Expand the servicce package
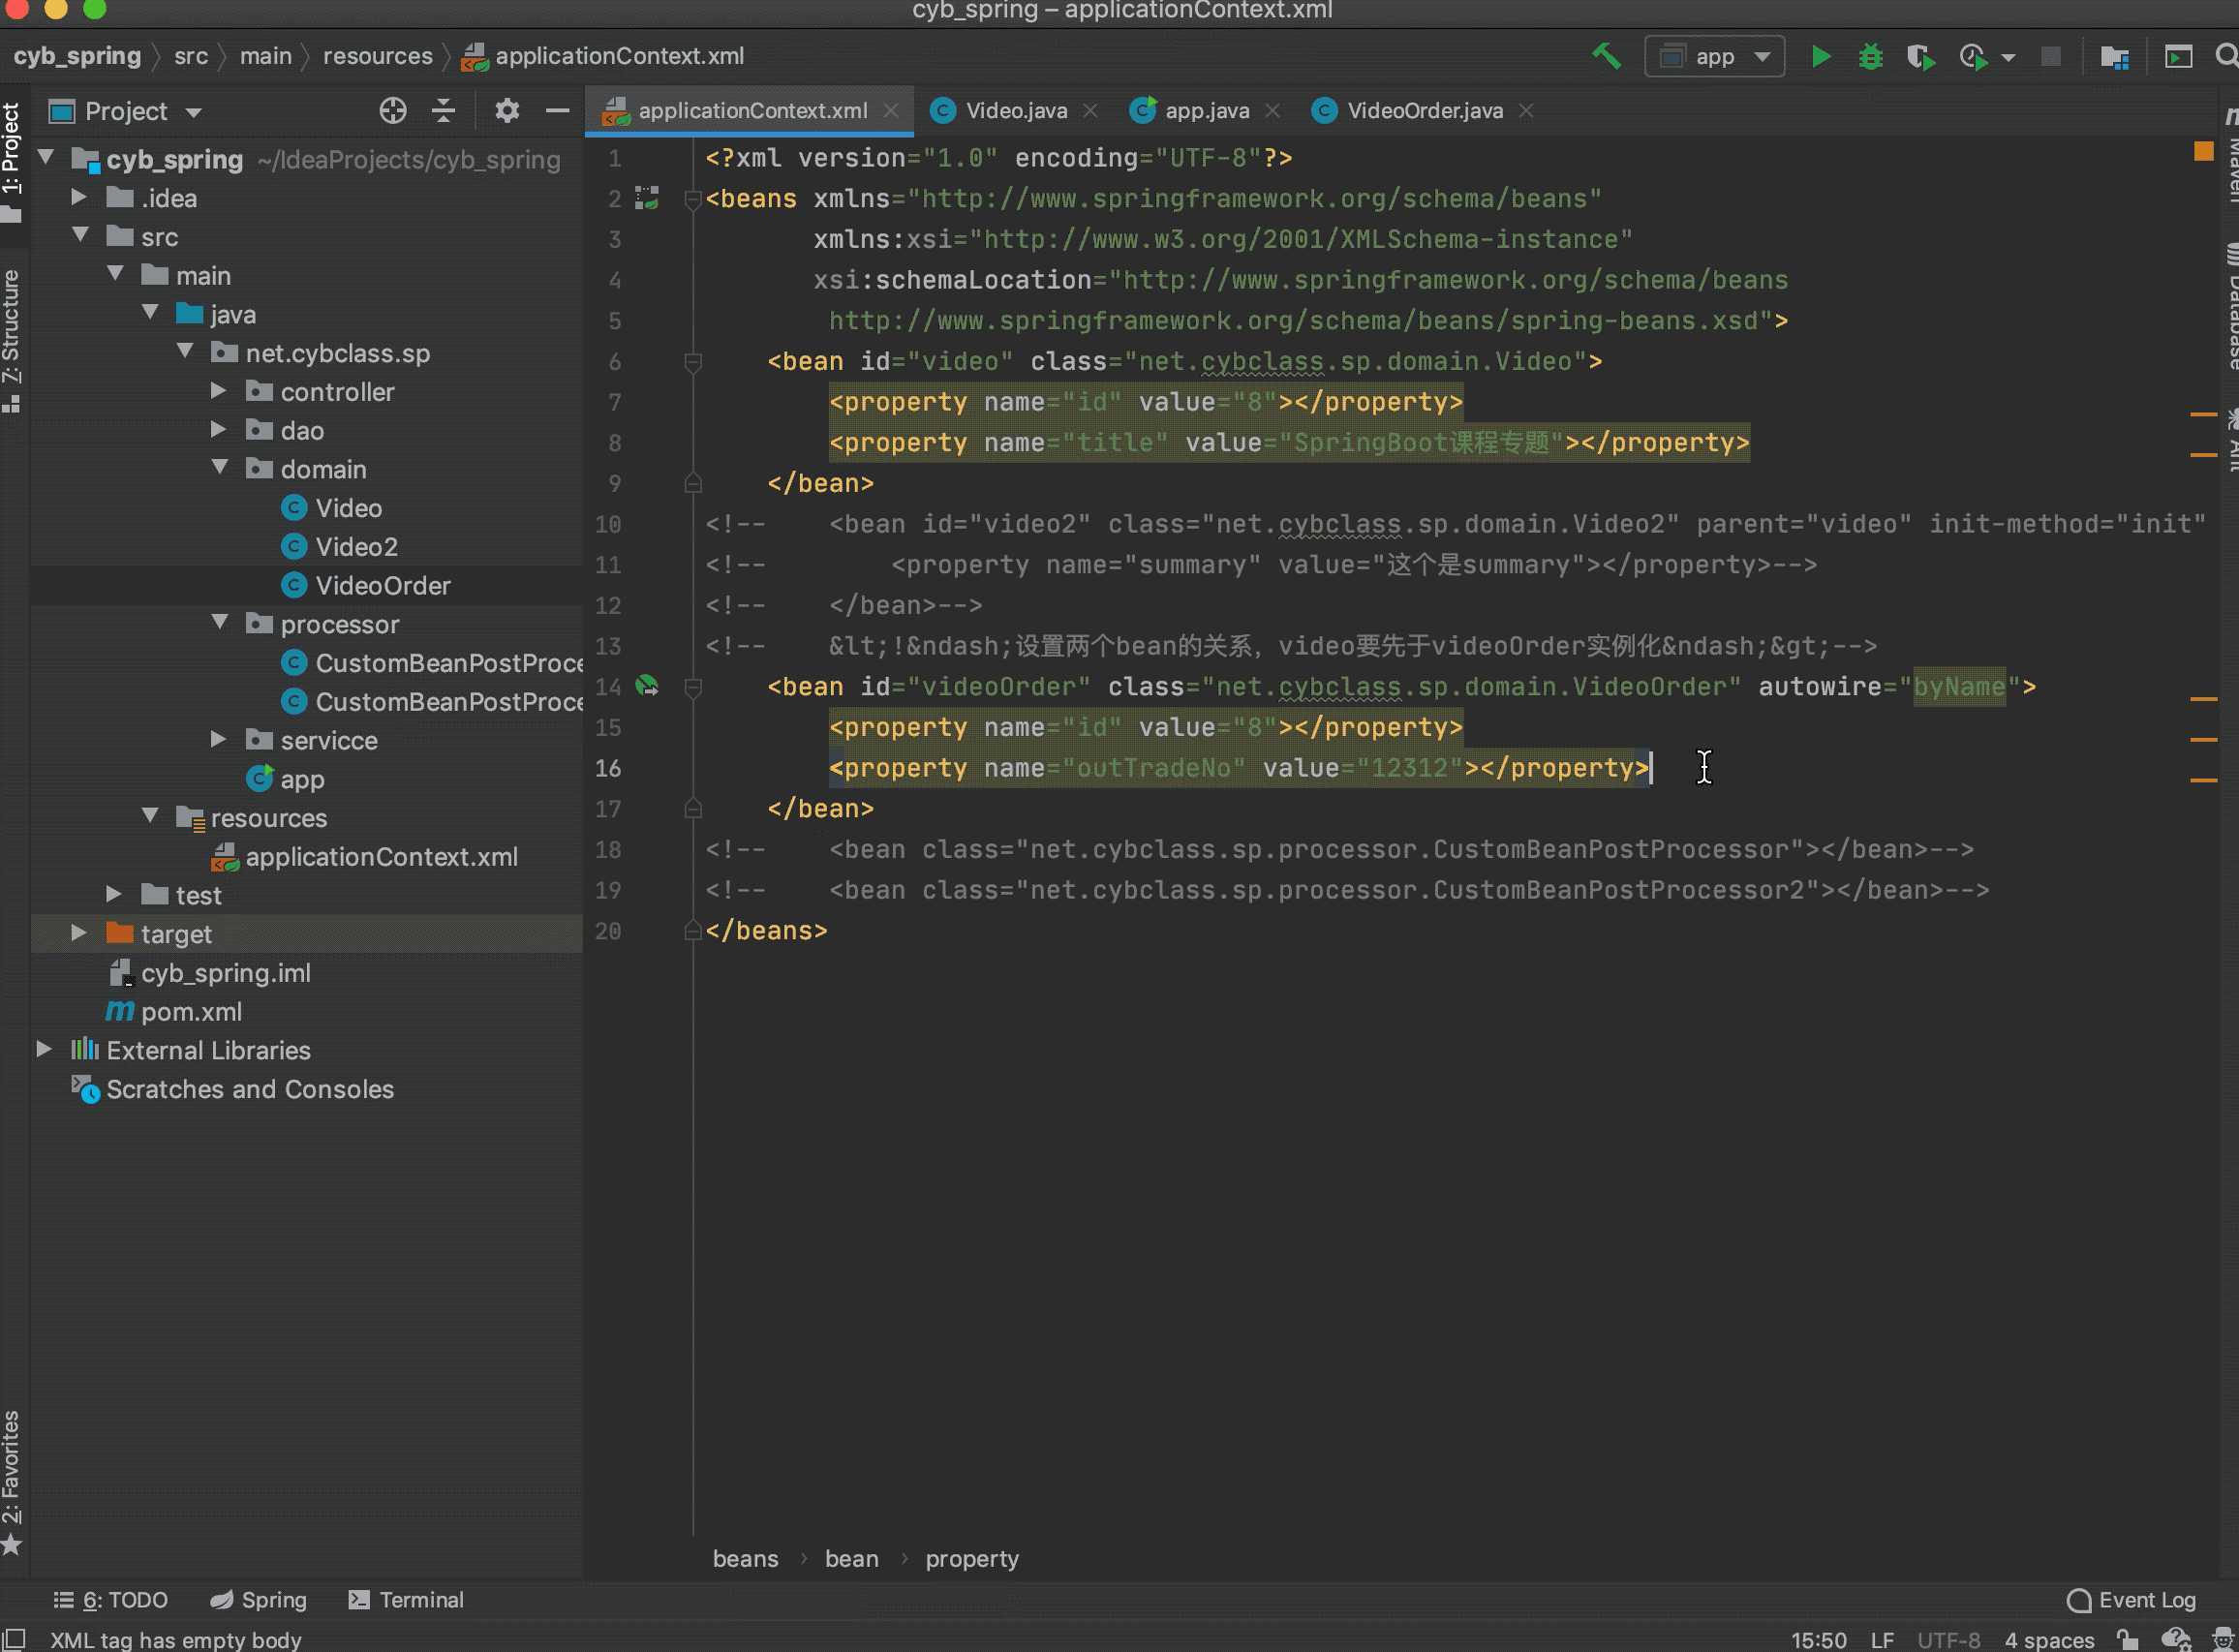 [219, 740]
